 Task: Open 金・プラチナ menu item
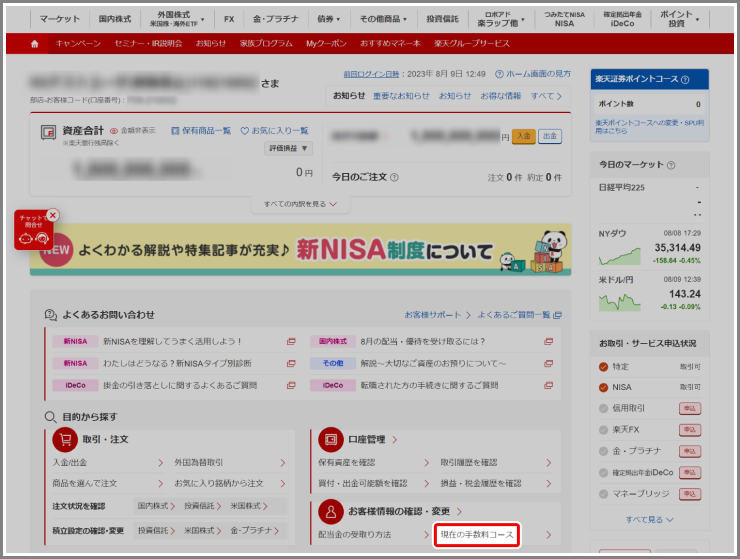276,19
